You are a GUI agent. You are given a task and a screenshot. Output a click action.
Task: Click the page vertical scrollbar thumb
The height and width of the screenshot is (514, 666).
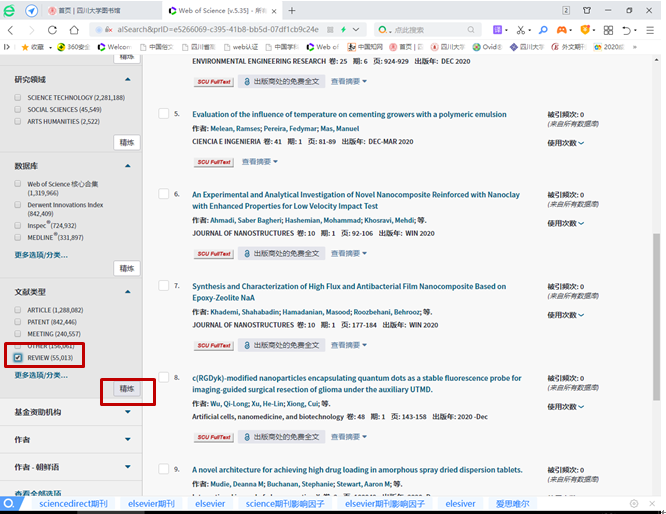point(656,316)
